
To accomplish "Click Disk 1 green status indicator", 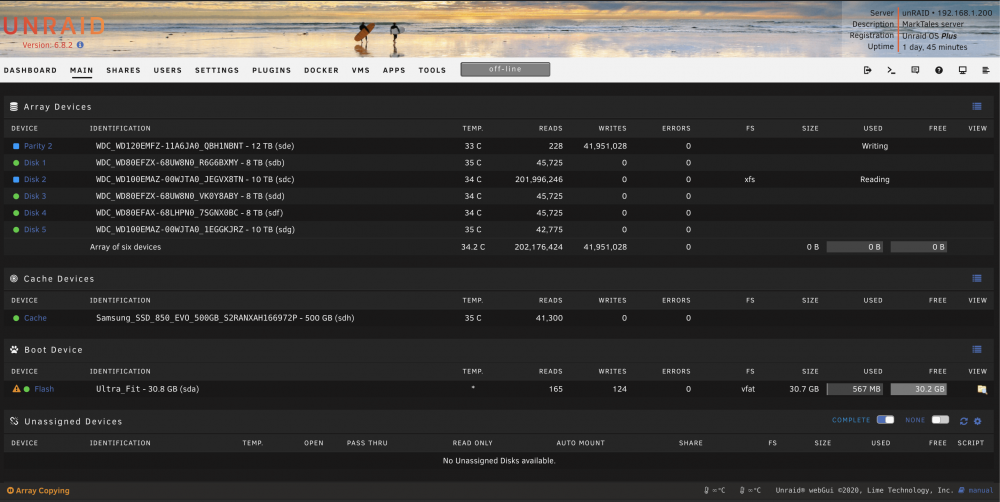I will [16, 163].
